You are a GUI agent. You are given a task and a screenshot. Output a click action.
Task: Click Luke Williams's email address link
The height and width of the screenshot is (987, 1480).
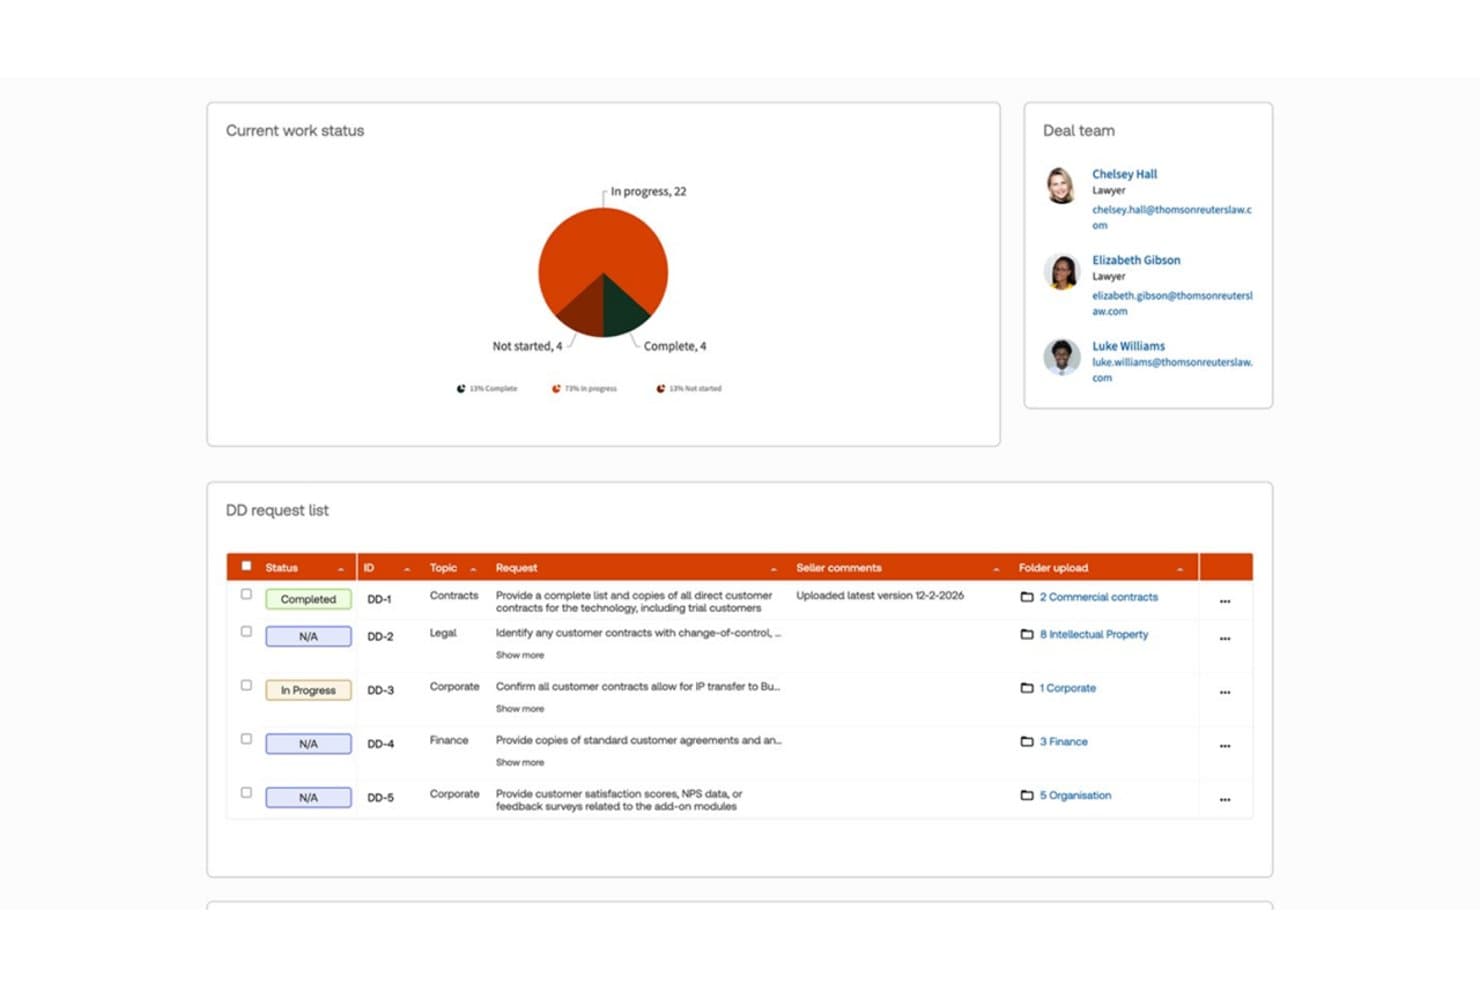(x=1172, y=370)
